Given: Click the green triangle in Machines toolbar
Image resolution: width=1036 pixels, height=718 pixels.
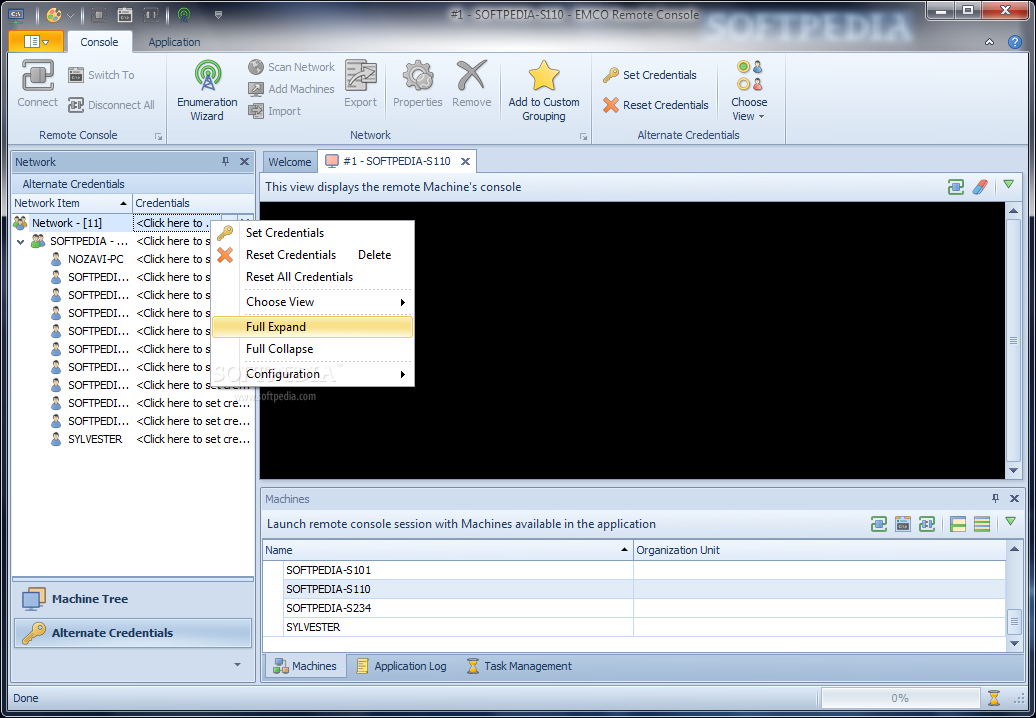Looking at the screenshot, I should click(x=1010, y=522).
